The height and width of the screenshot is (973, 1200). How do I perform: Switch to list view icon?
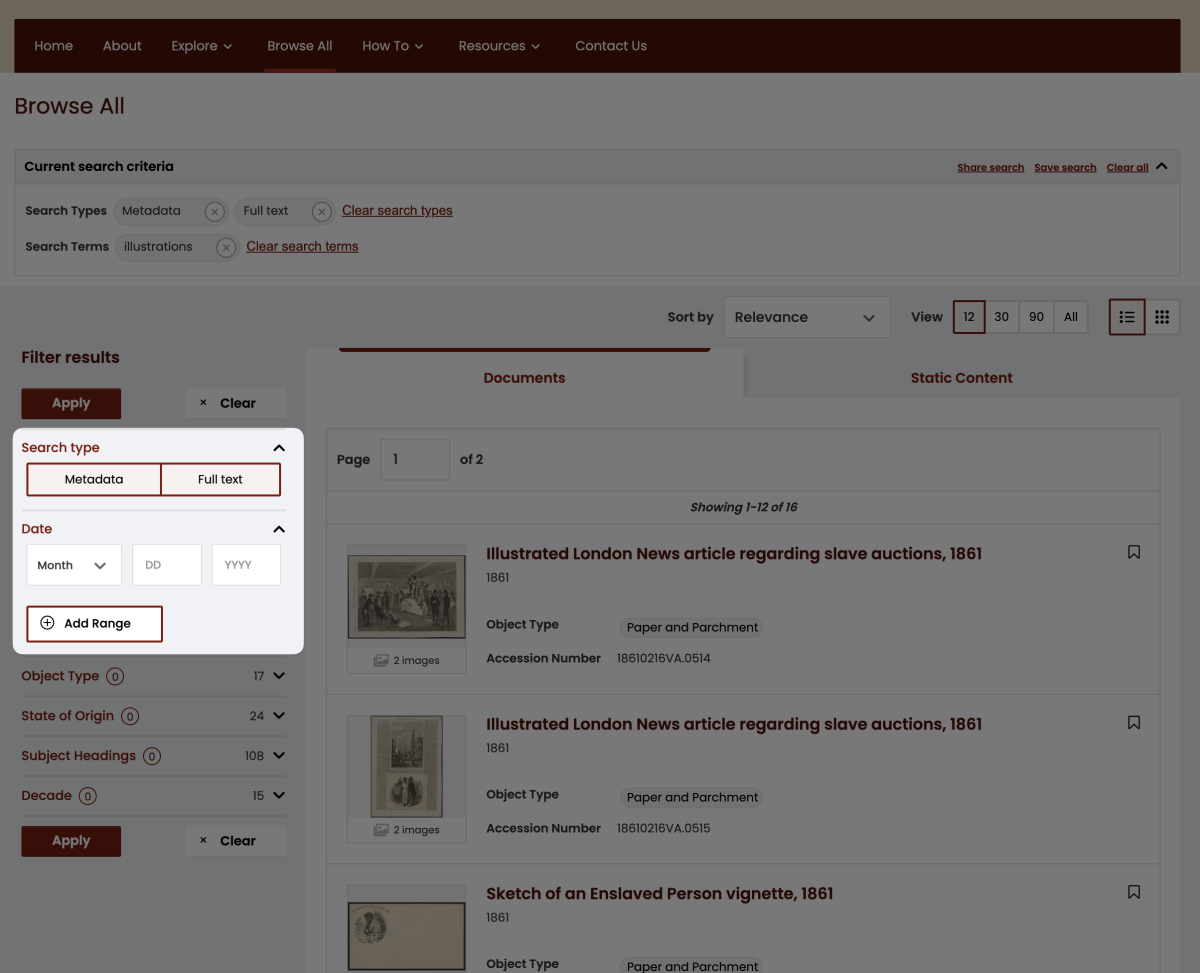click(1127, 317)
